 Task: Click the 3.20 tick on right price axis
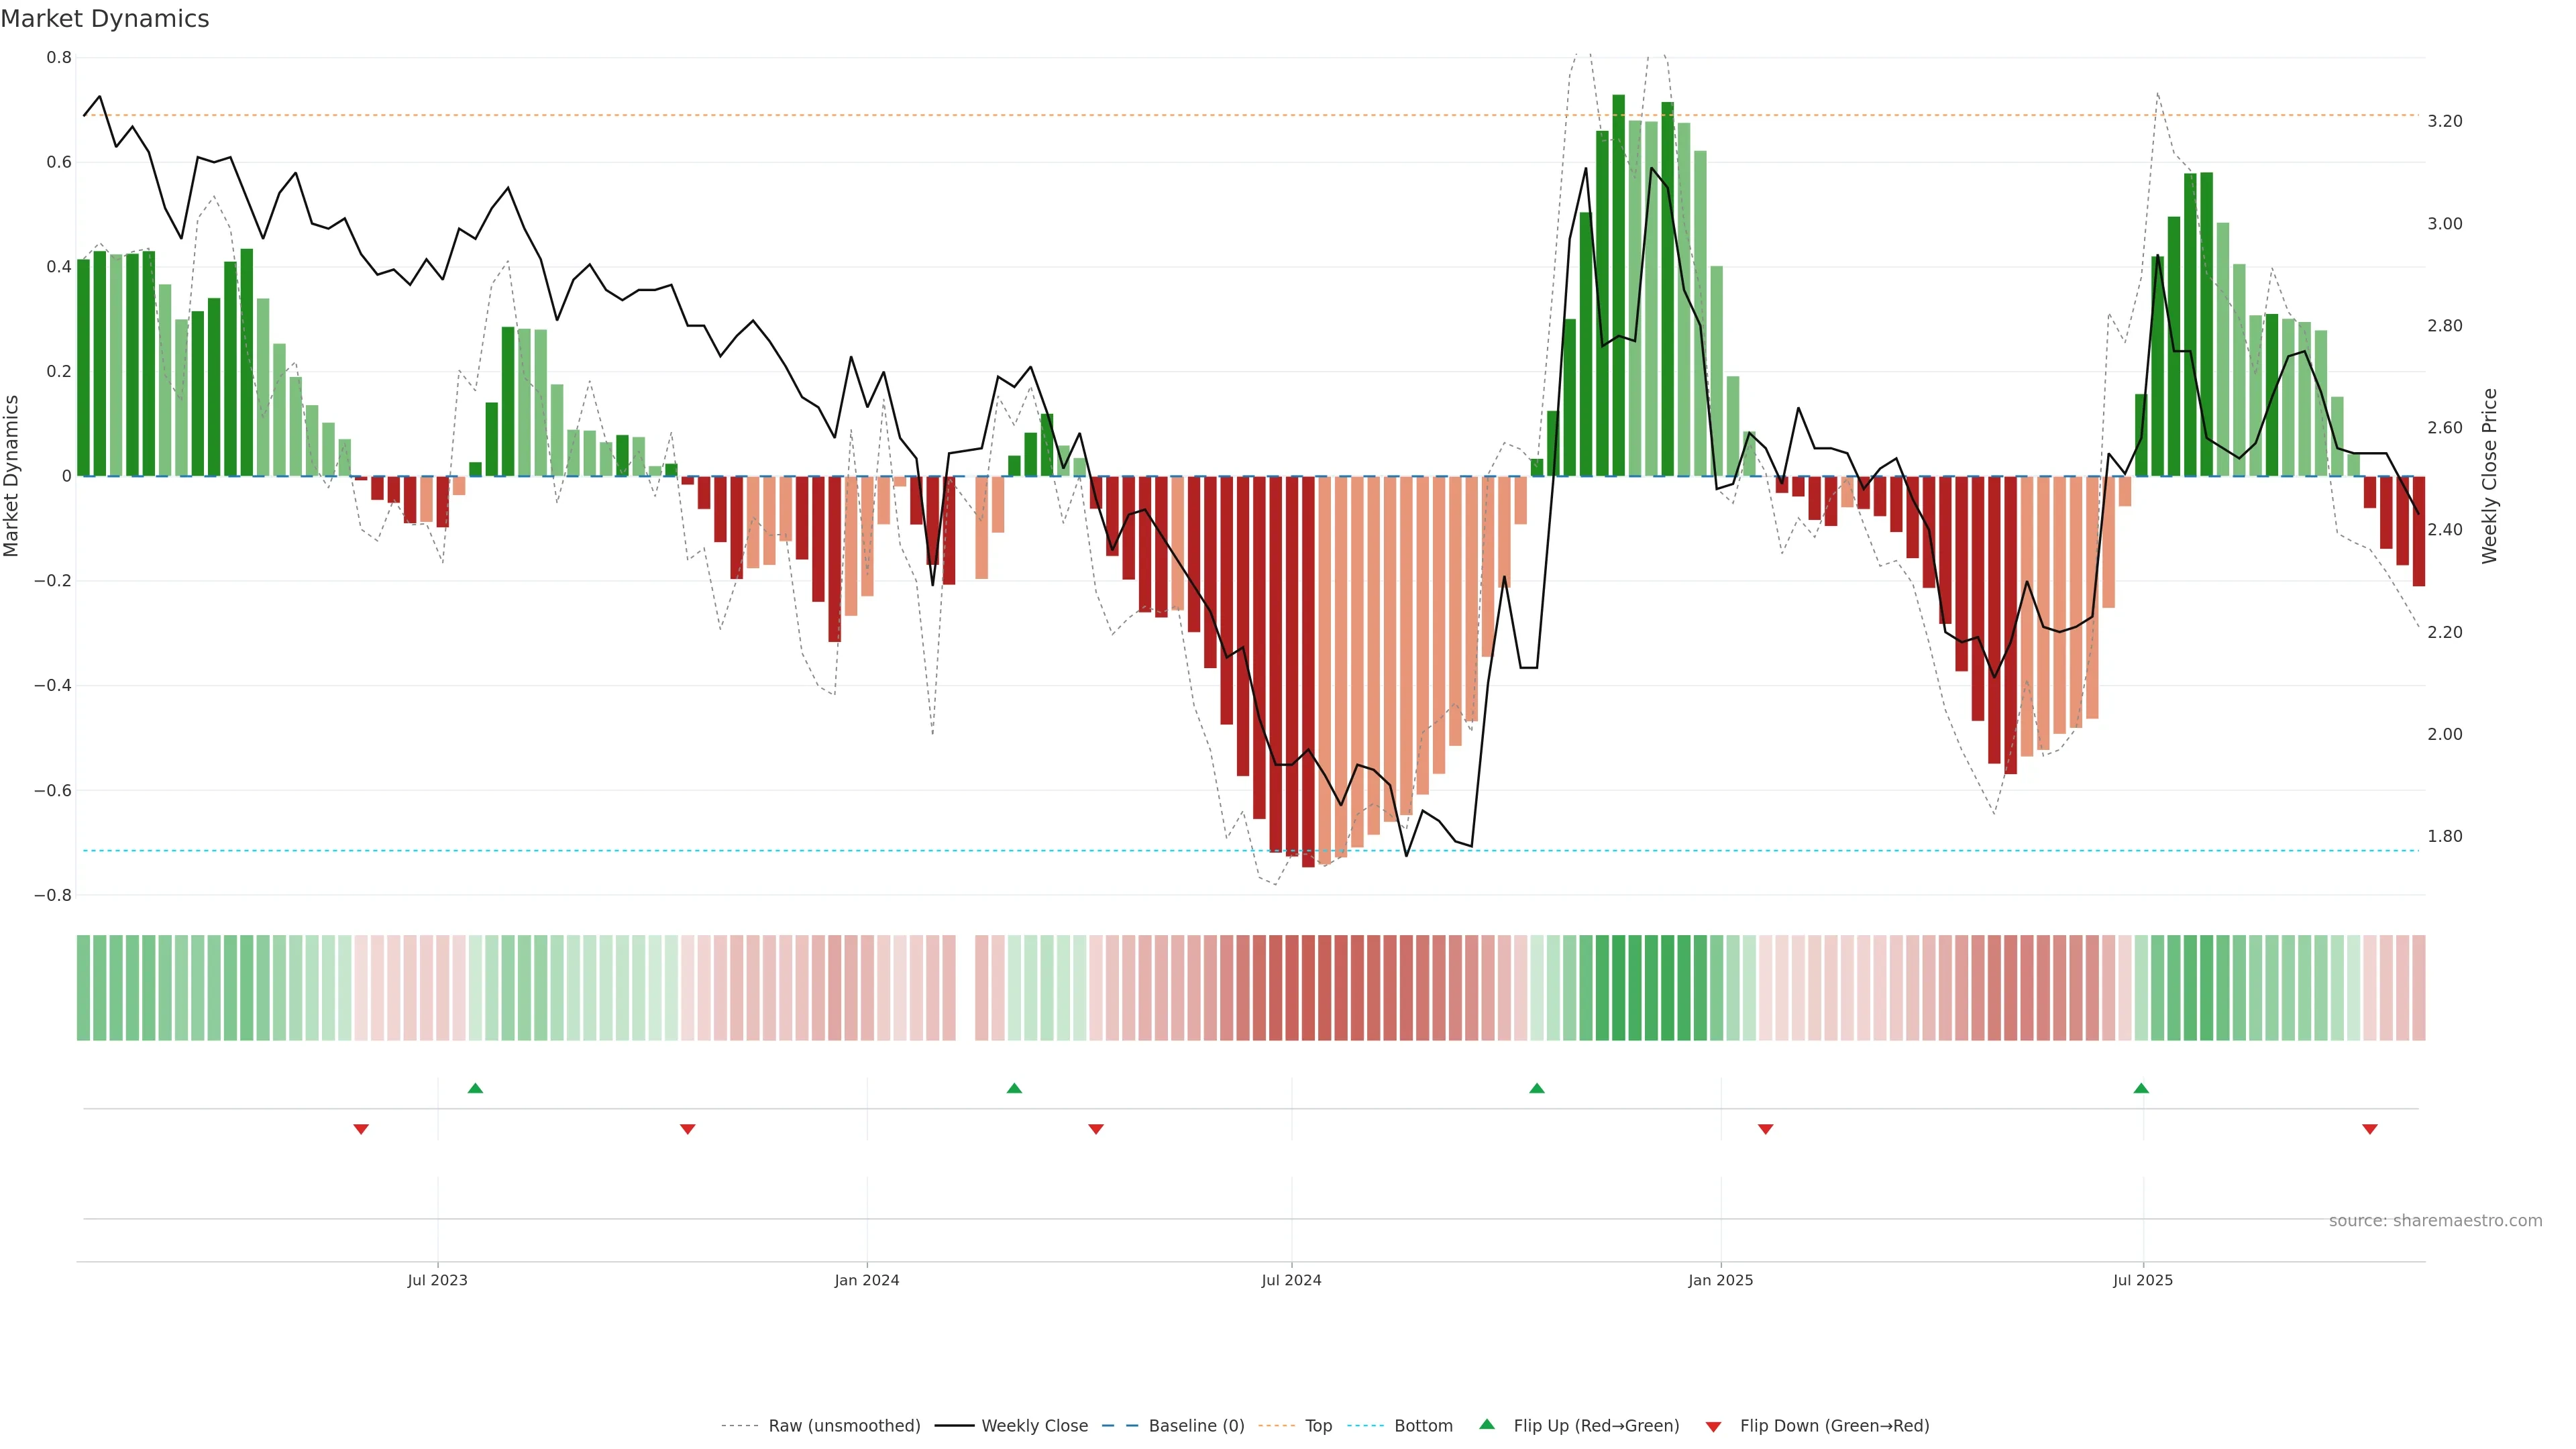(x=2444, y=121)
